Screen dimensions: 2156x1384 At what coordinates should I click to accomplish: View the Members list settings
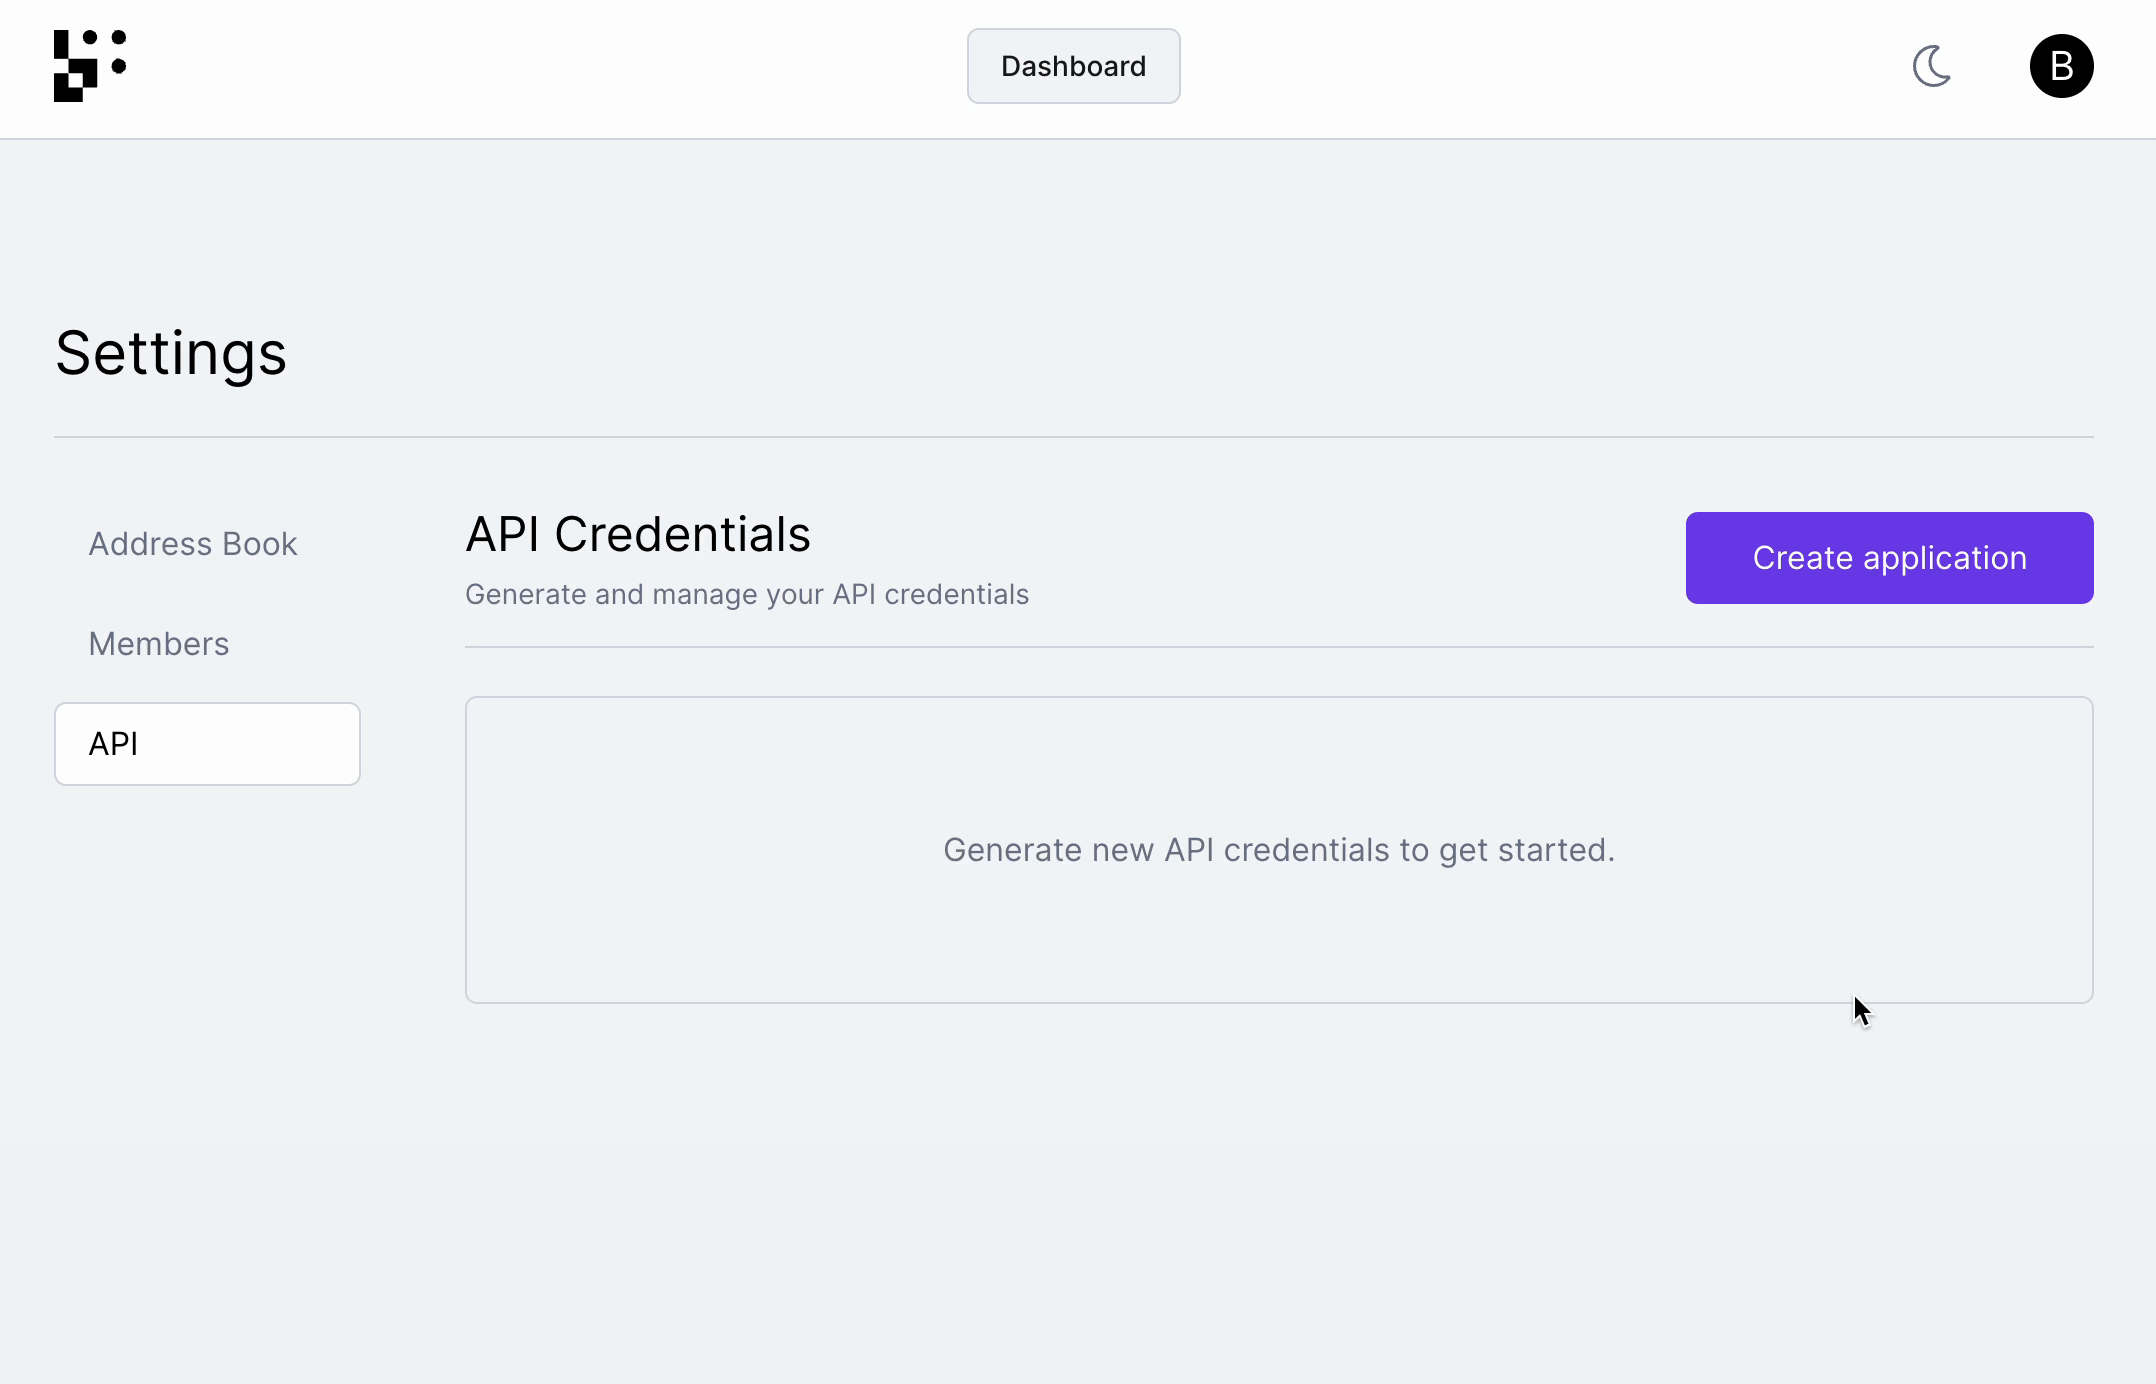point(159,644)
